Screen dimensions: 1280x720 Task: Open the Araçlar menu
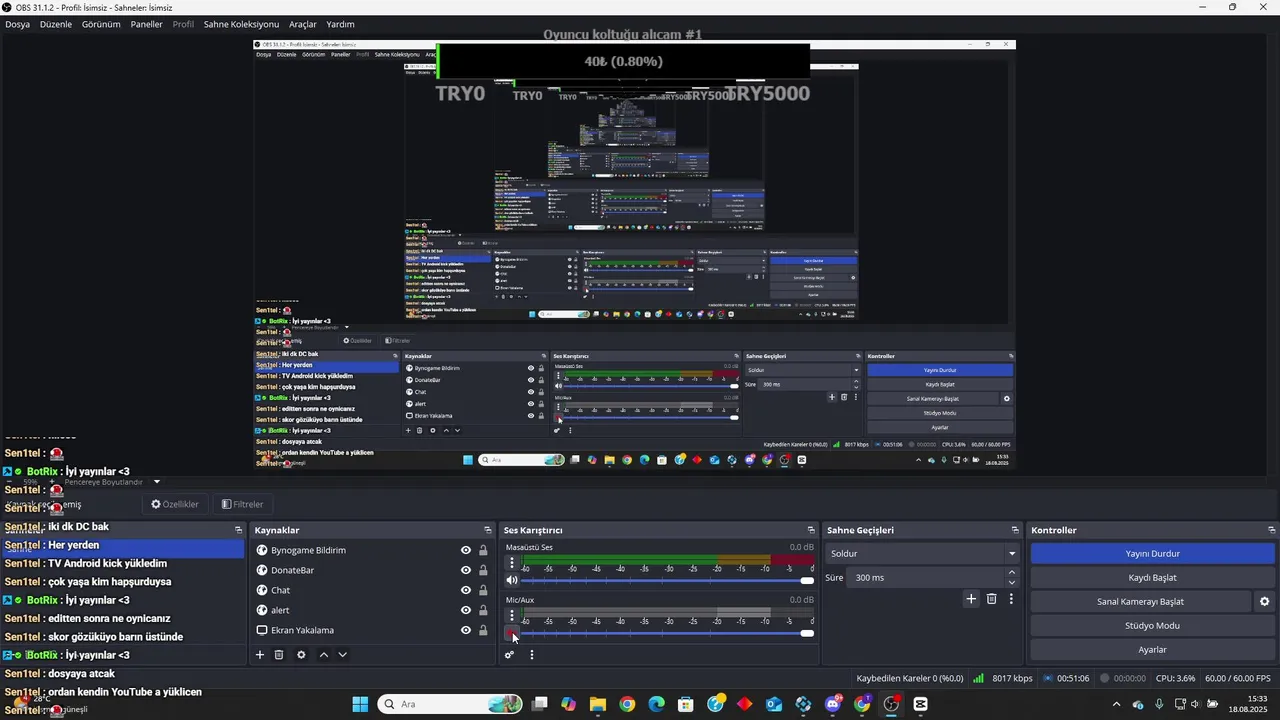[303, 24]
